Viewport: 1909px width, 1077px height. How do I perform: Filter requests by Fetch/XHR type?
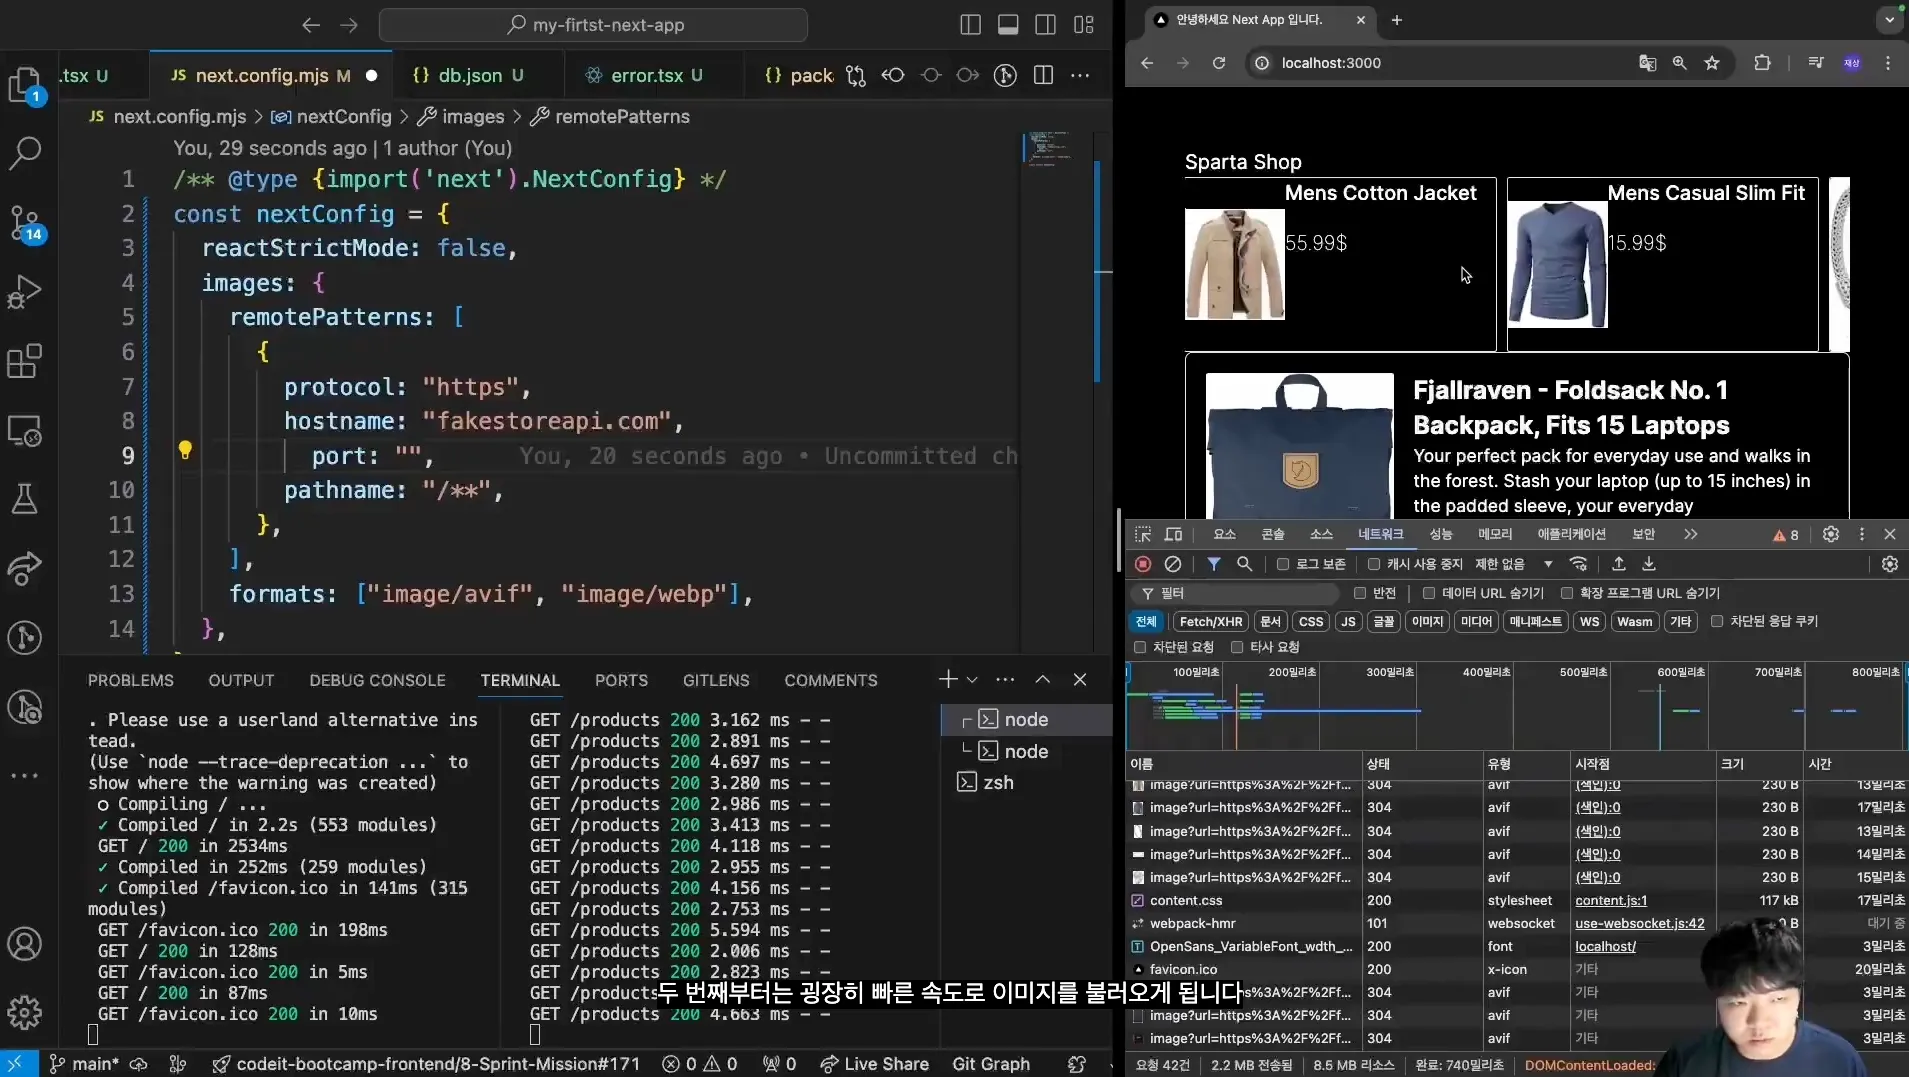[x=1210, y=621]
